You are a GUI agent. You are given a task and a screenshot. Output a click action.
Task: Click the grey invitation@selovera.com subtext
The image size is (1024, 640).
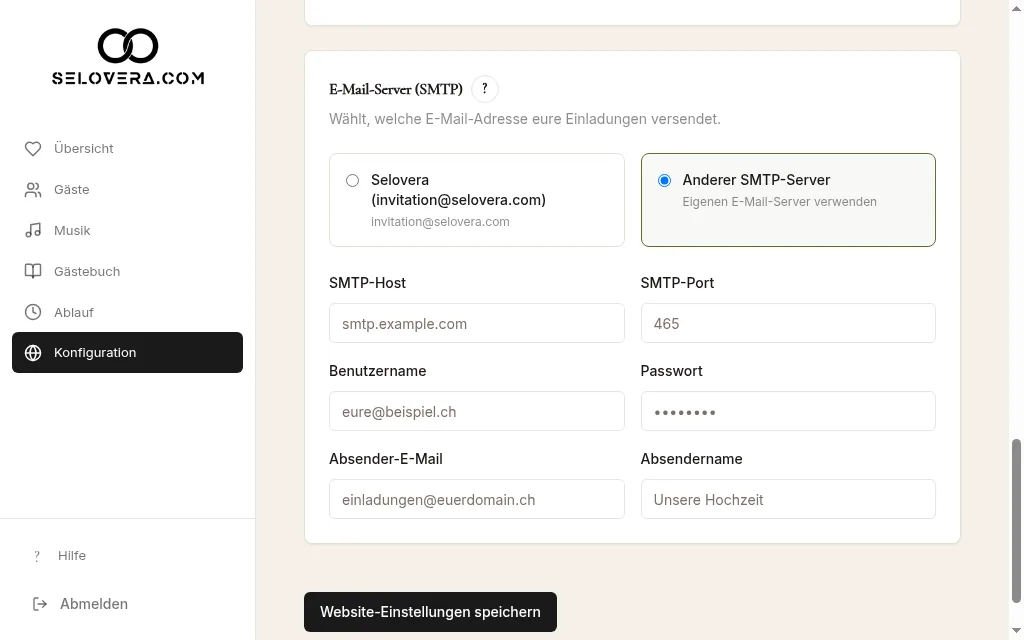tap(440, 222)
